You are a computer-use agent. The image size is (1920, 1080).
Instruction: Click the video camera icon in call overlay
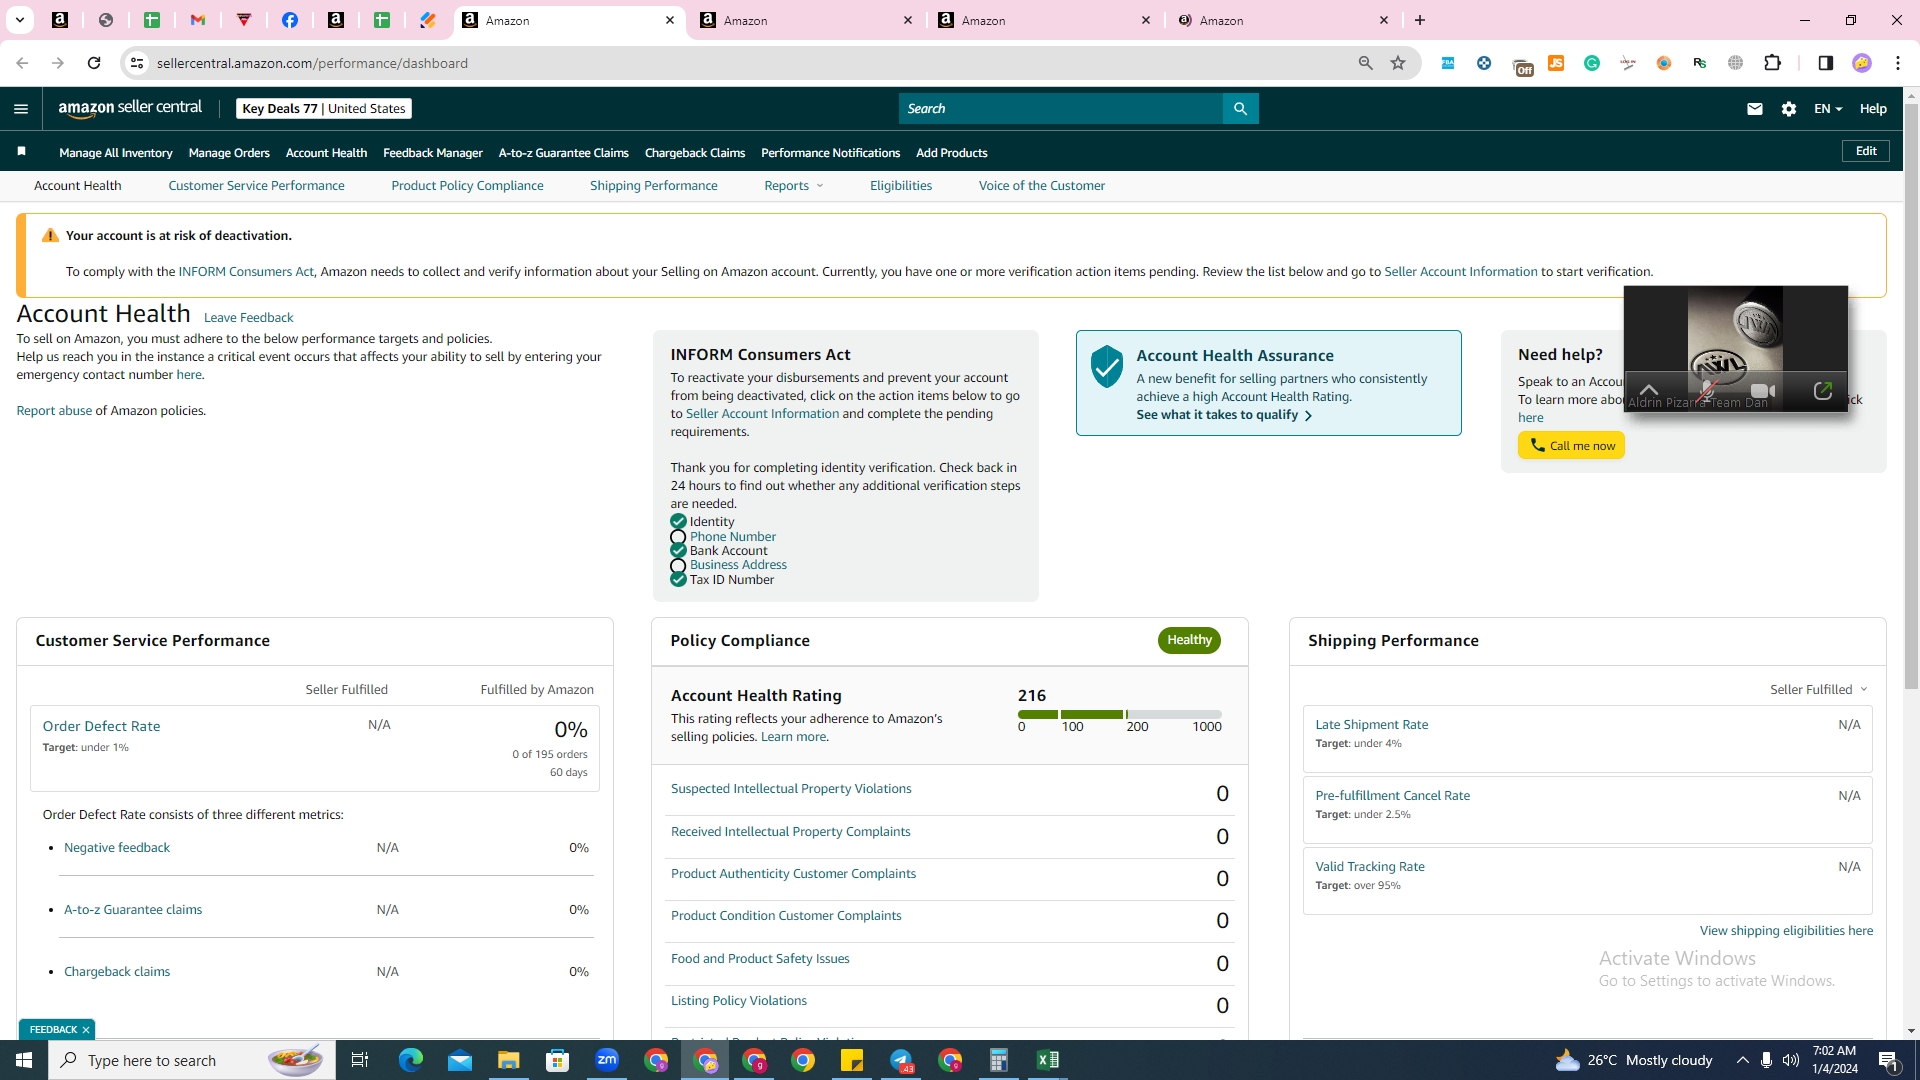coord(1763,391)
